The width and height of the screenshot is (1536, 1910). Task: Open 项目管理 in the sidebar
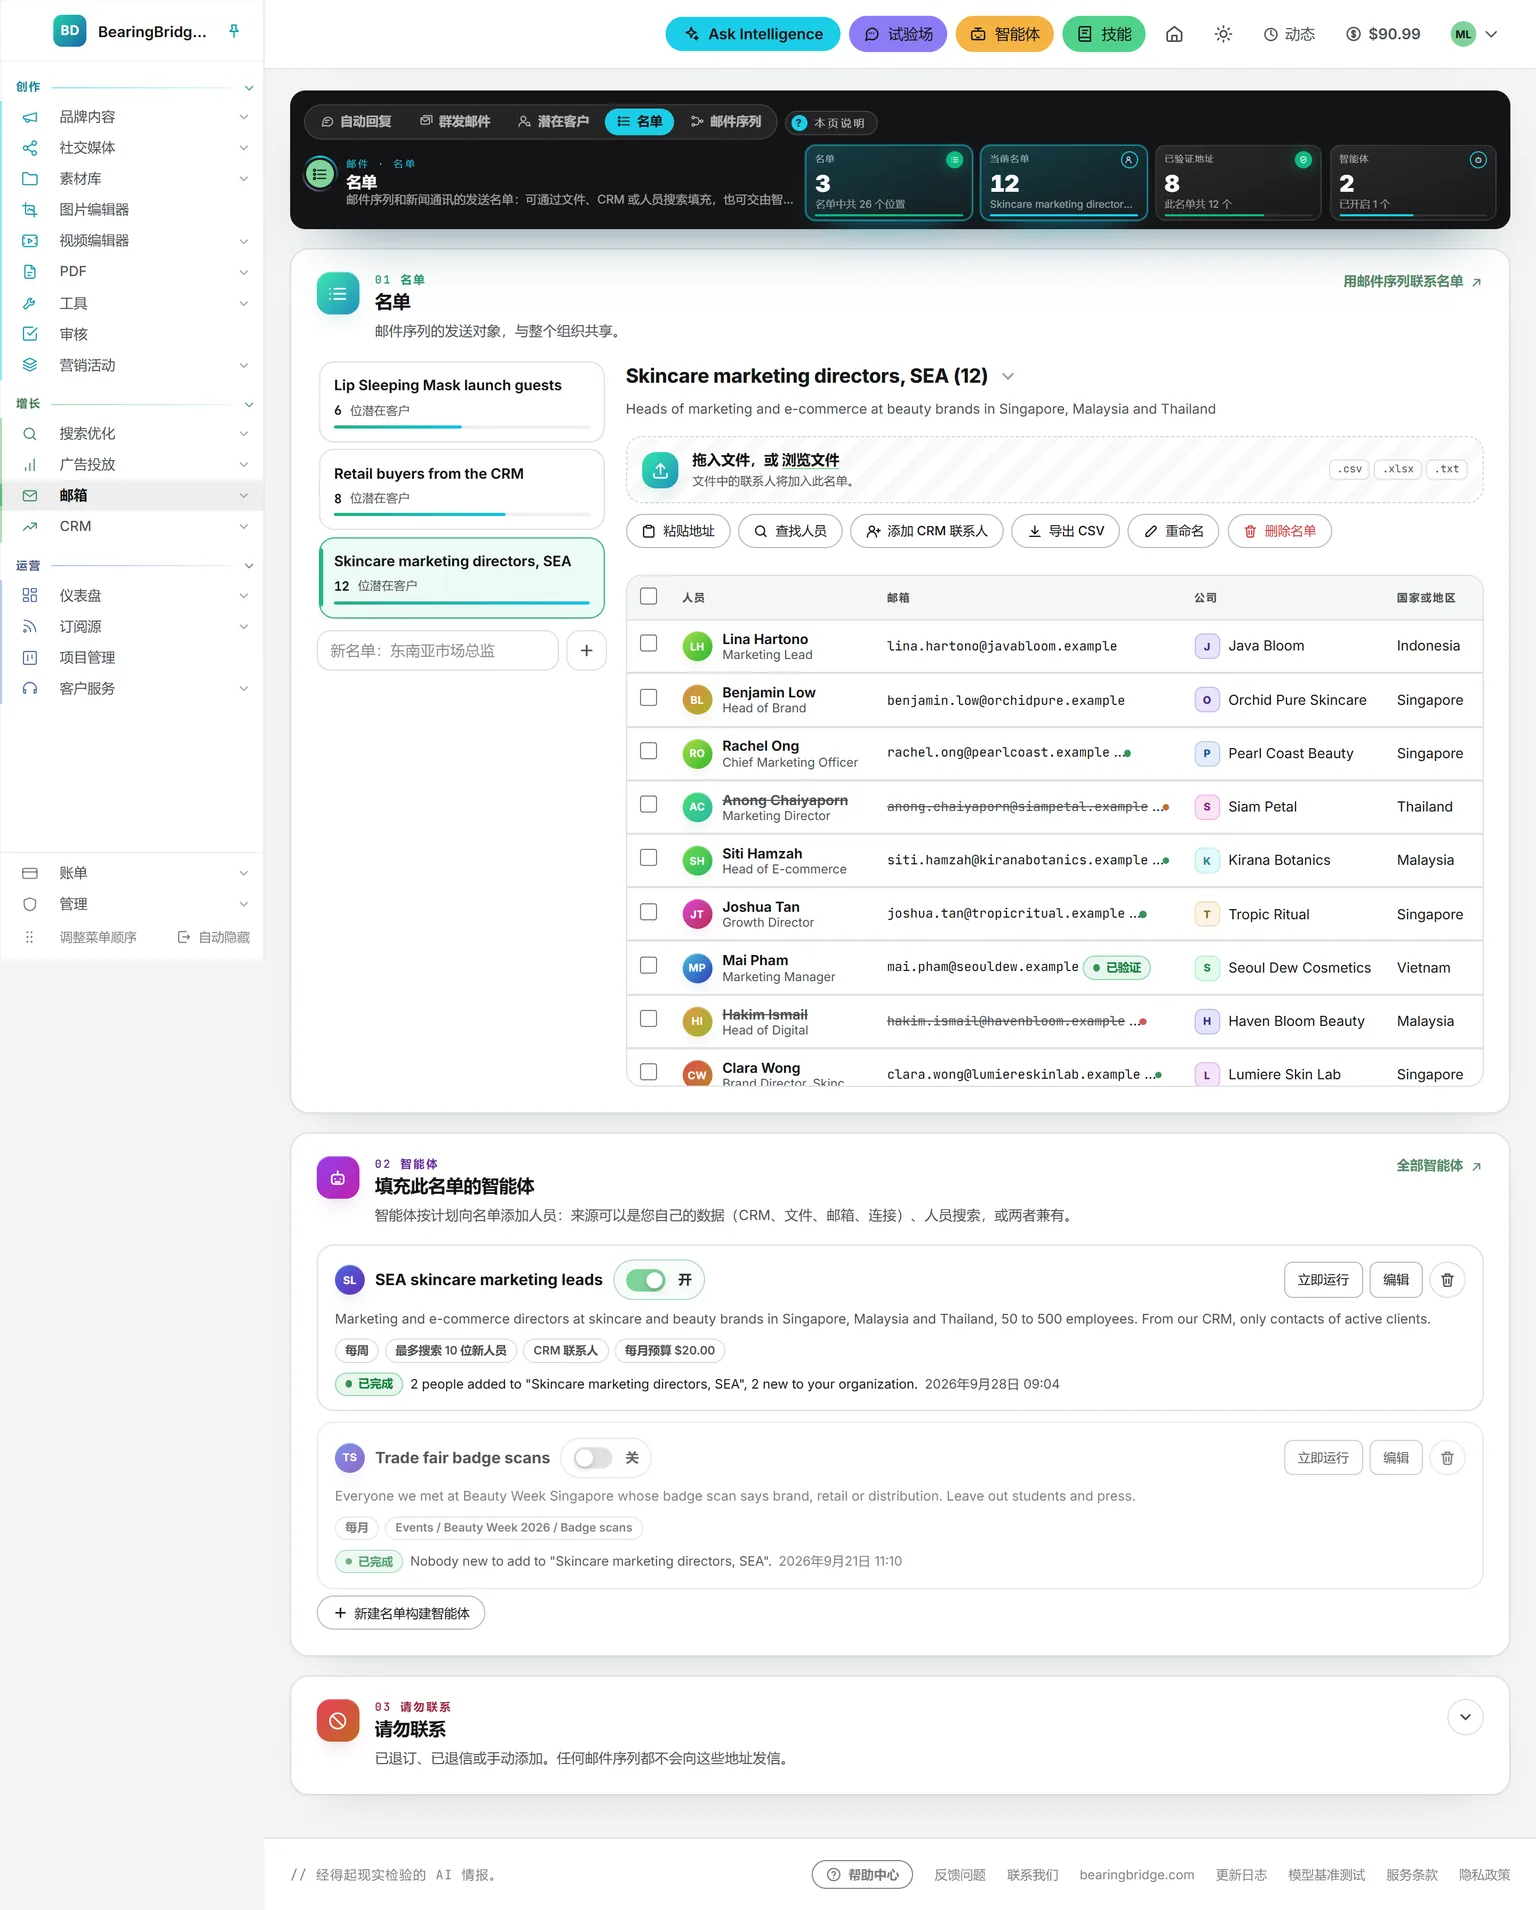132,658
